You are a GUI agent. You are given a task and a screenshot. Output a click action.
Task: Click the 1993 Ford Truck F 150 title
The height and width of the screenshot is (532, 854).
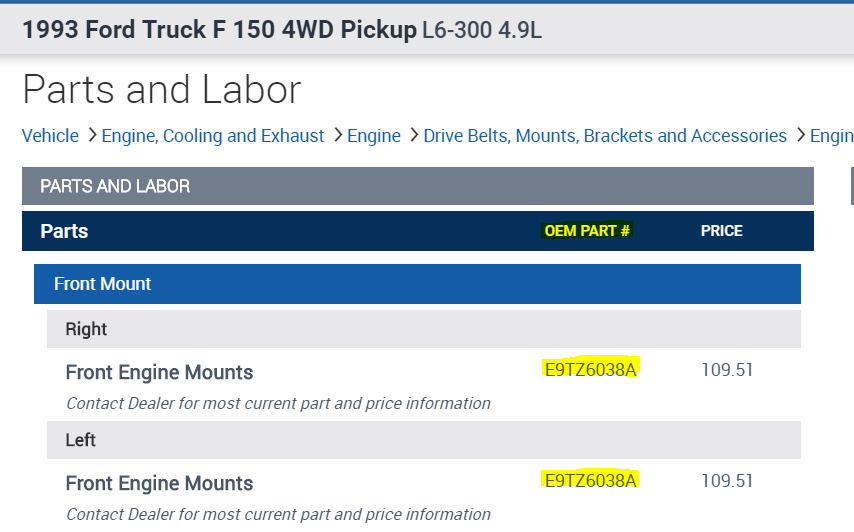219,29
